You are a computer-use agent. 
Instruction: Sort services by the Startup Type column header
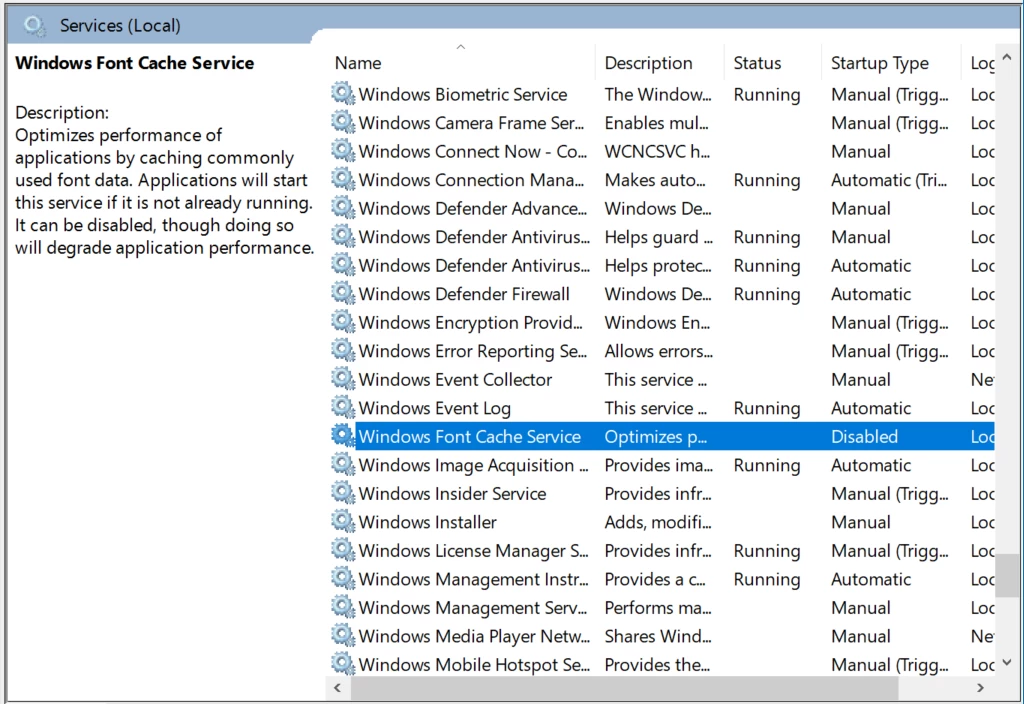coord(891,63)
